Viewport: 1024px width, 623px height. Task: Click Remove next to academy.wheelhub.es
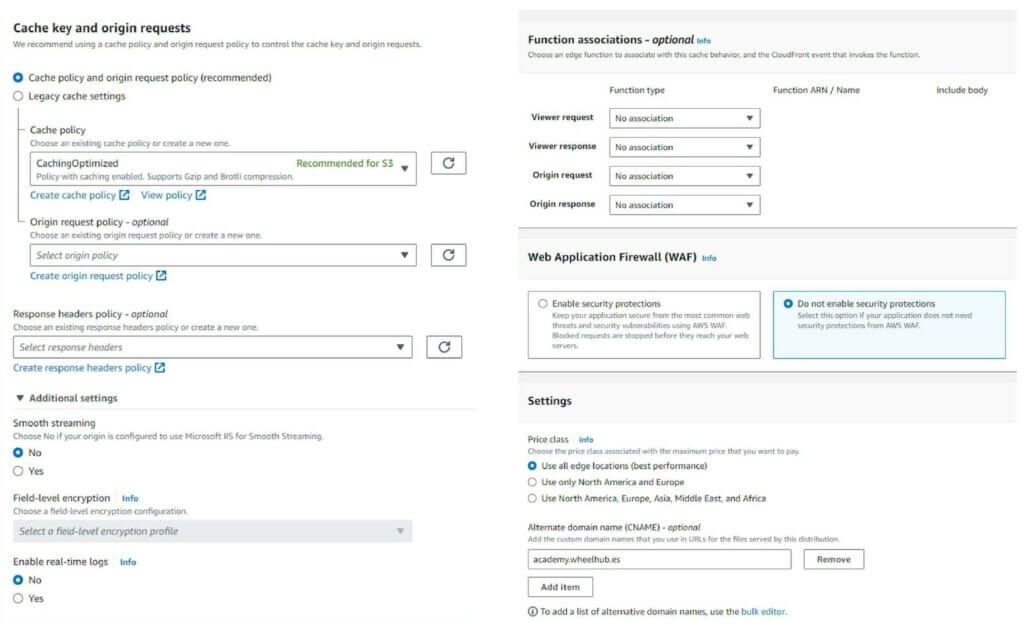[833, 559]
